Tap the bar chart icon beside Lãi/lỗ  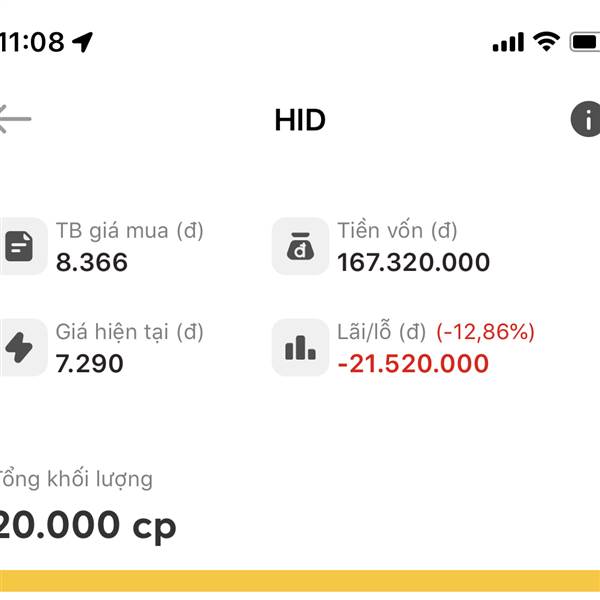[x=300, y=347]
